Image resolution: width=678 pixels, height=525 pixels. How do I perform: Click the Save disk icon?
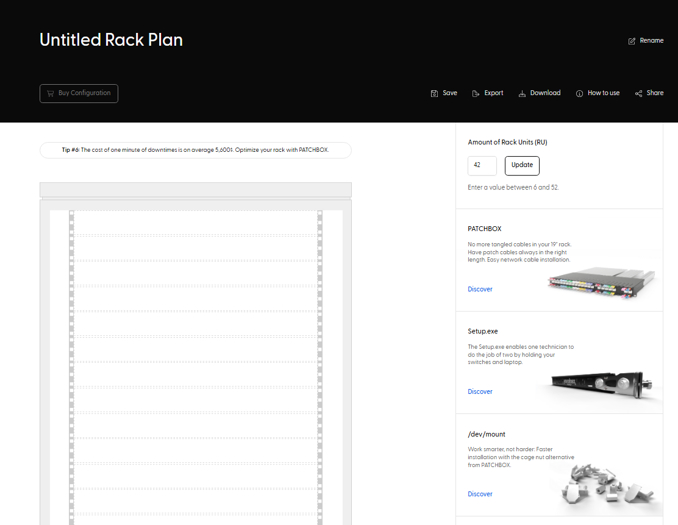tap(434, 93)
